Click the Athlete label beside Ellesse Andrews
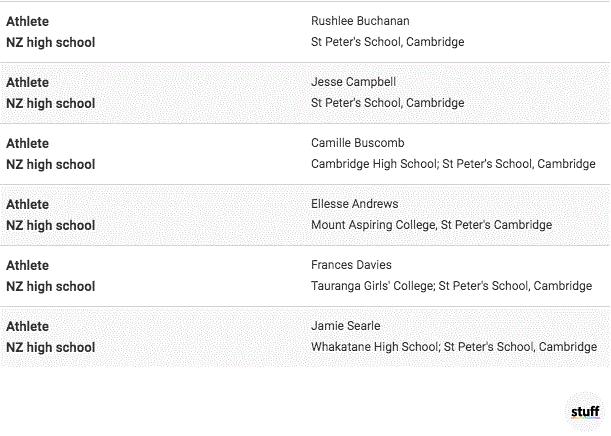Image resolution: width=611 pixels, height=436 pixels. 27,204
